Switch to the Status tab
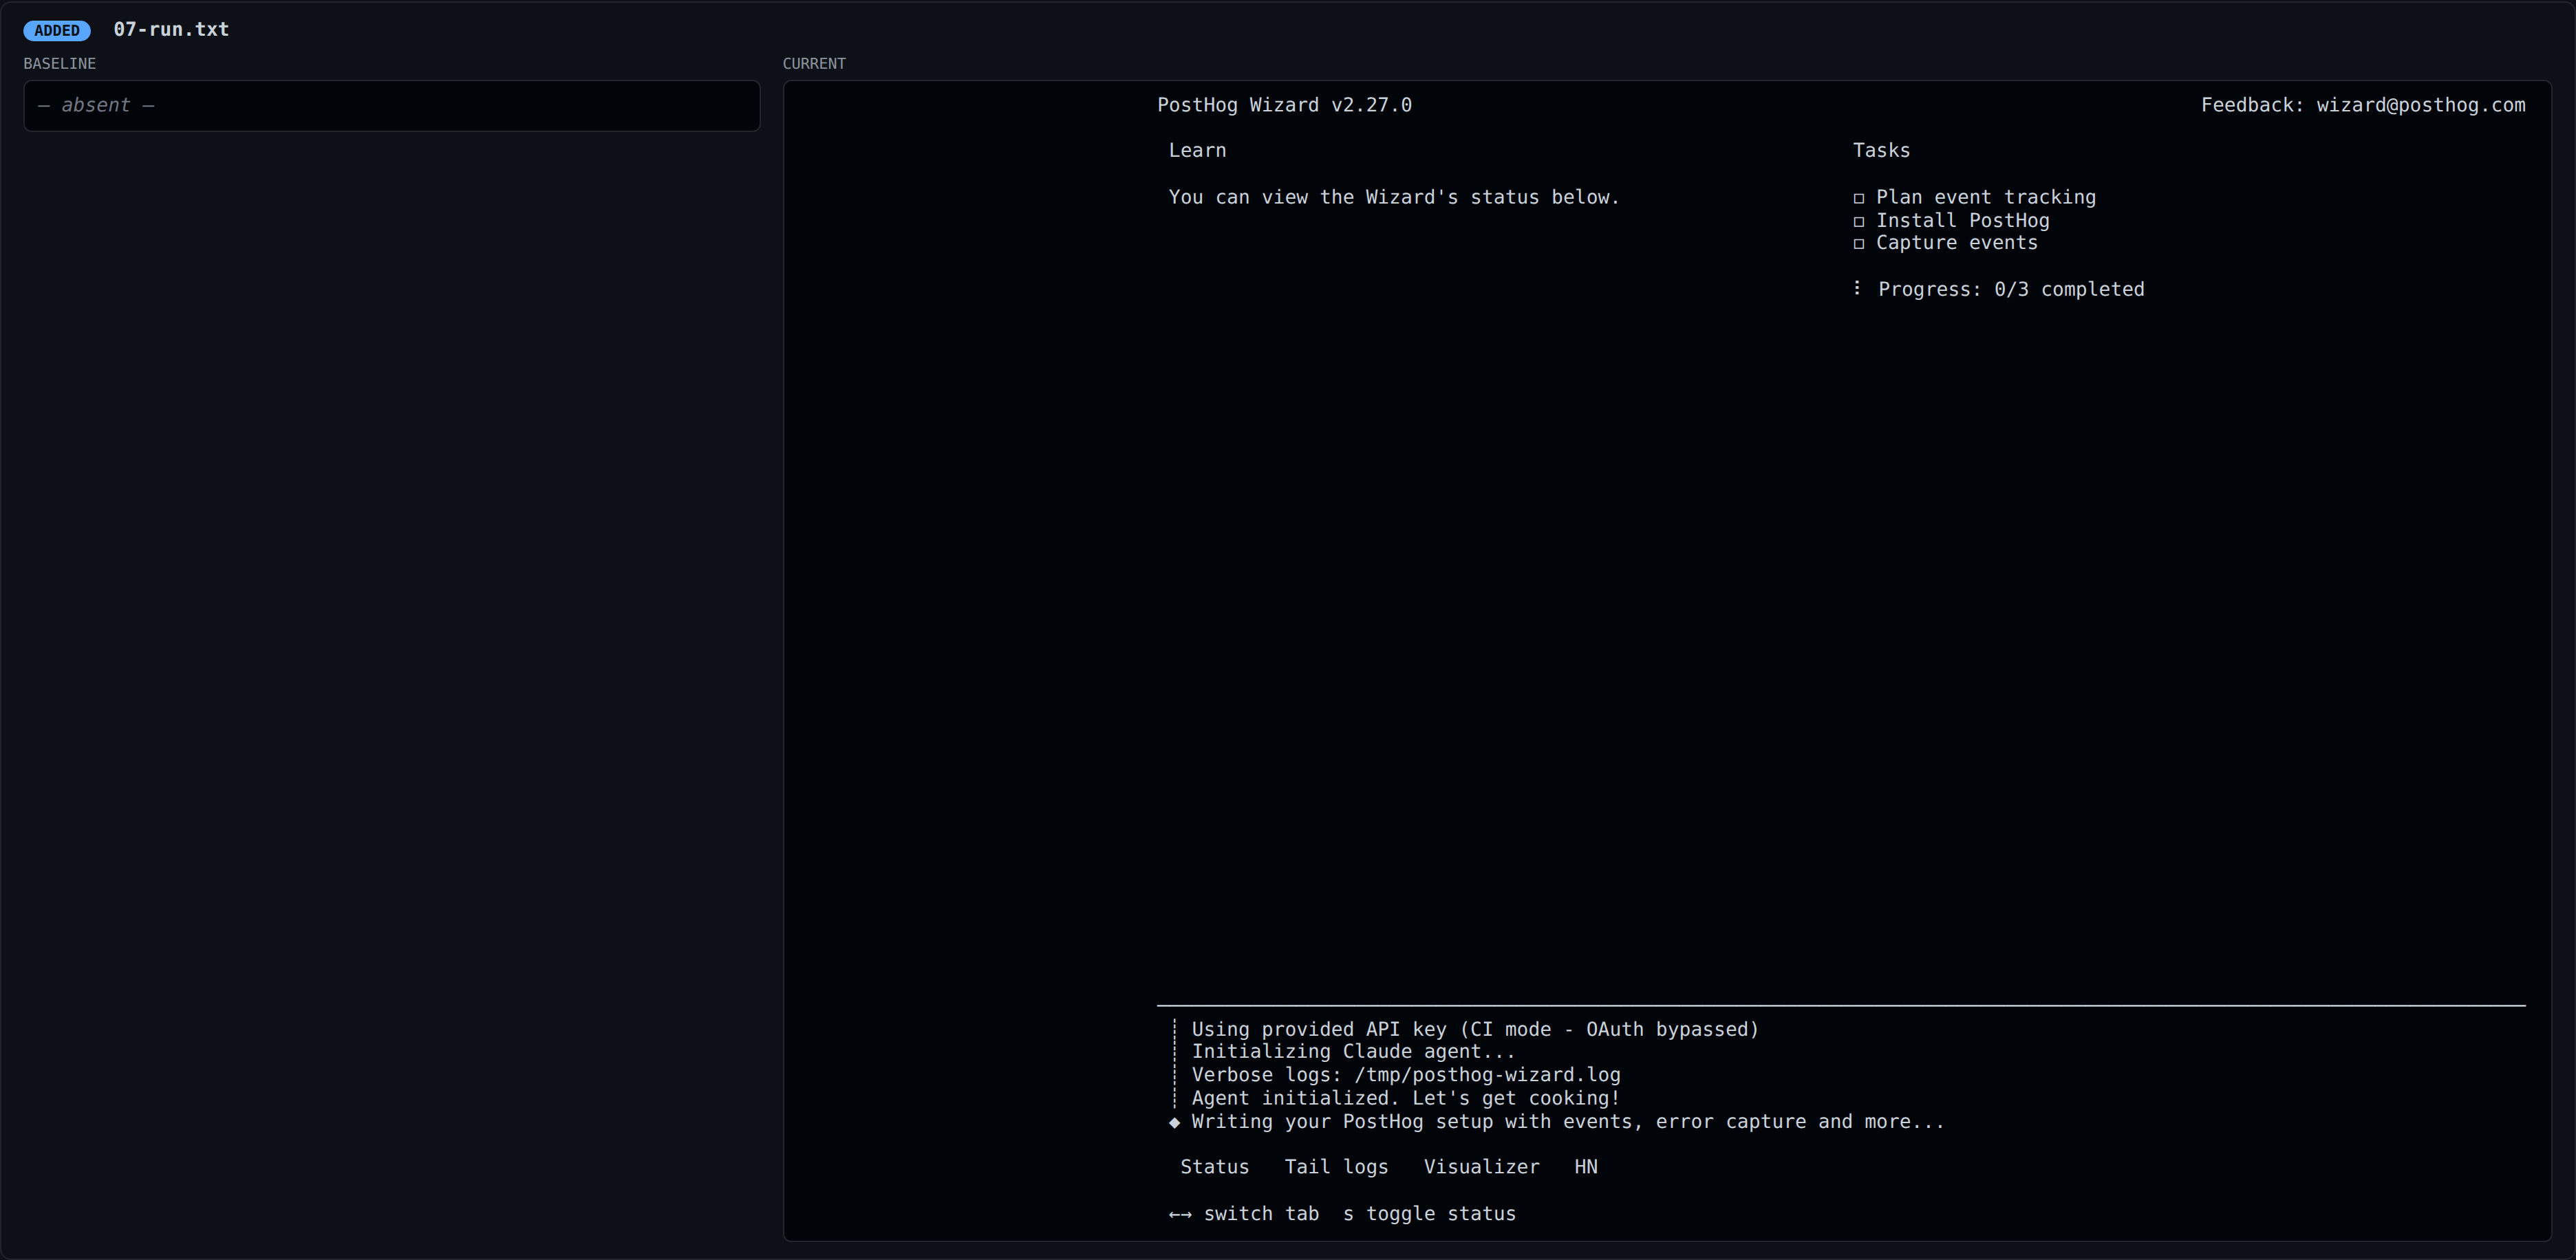The image size is (2576, 1260). pos(1214,1167)
